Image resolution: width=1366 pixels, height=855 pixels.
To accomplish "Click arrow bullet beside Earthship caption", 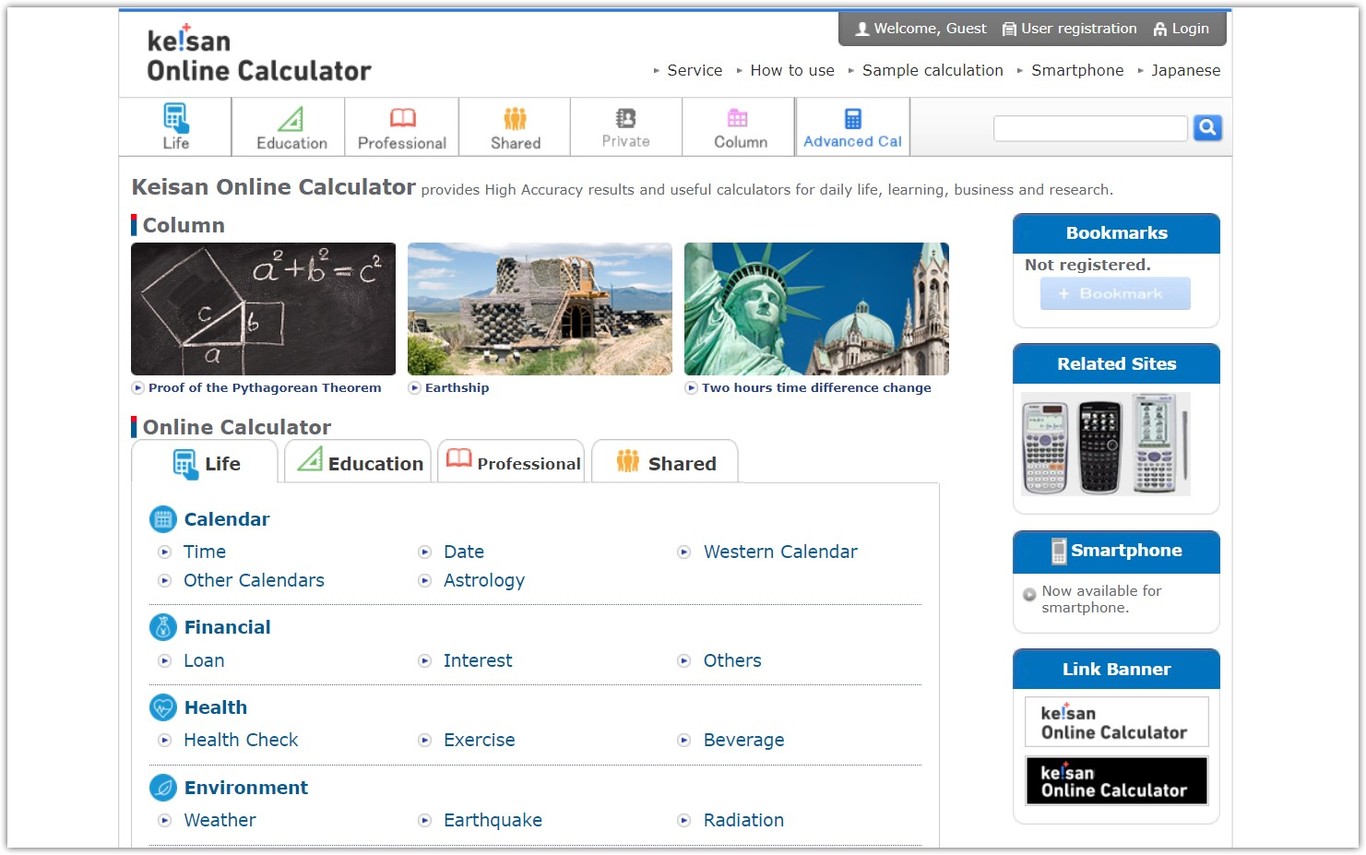I will tap(414, 388).
